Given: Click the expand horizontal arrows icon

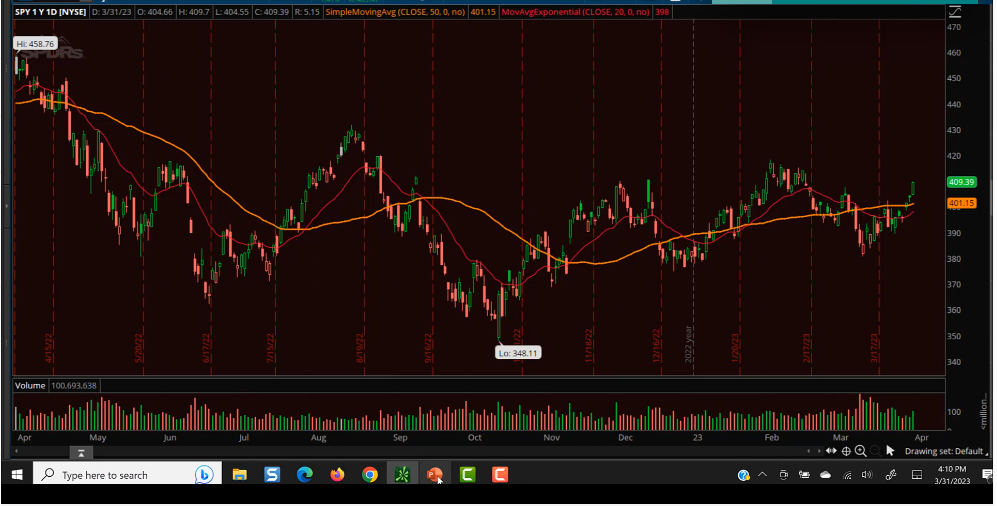Looking at the screenshot, I should 831,451.
